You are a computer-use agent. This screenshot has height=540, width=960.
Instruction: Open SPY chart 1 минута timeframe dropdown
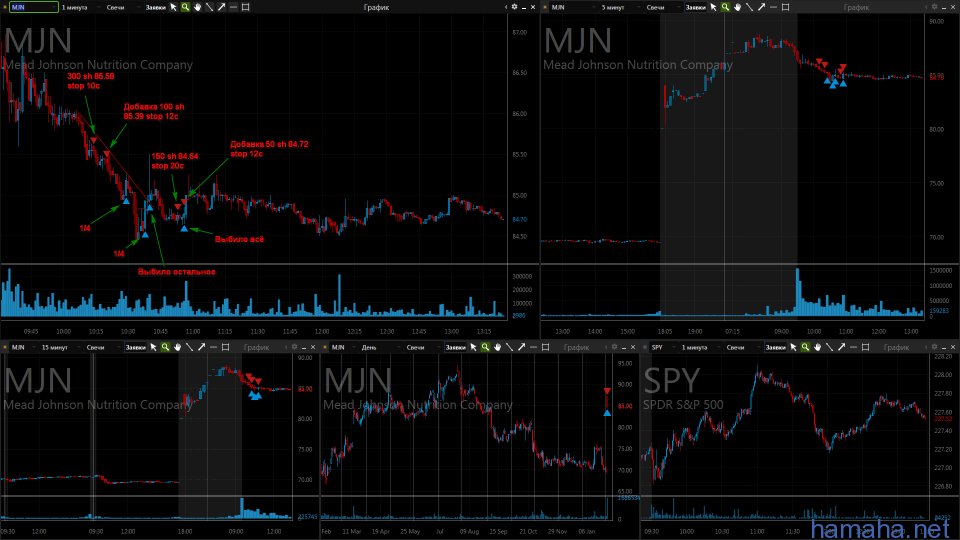tap(700, 347)
